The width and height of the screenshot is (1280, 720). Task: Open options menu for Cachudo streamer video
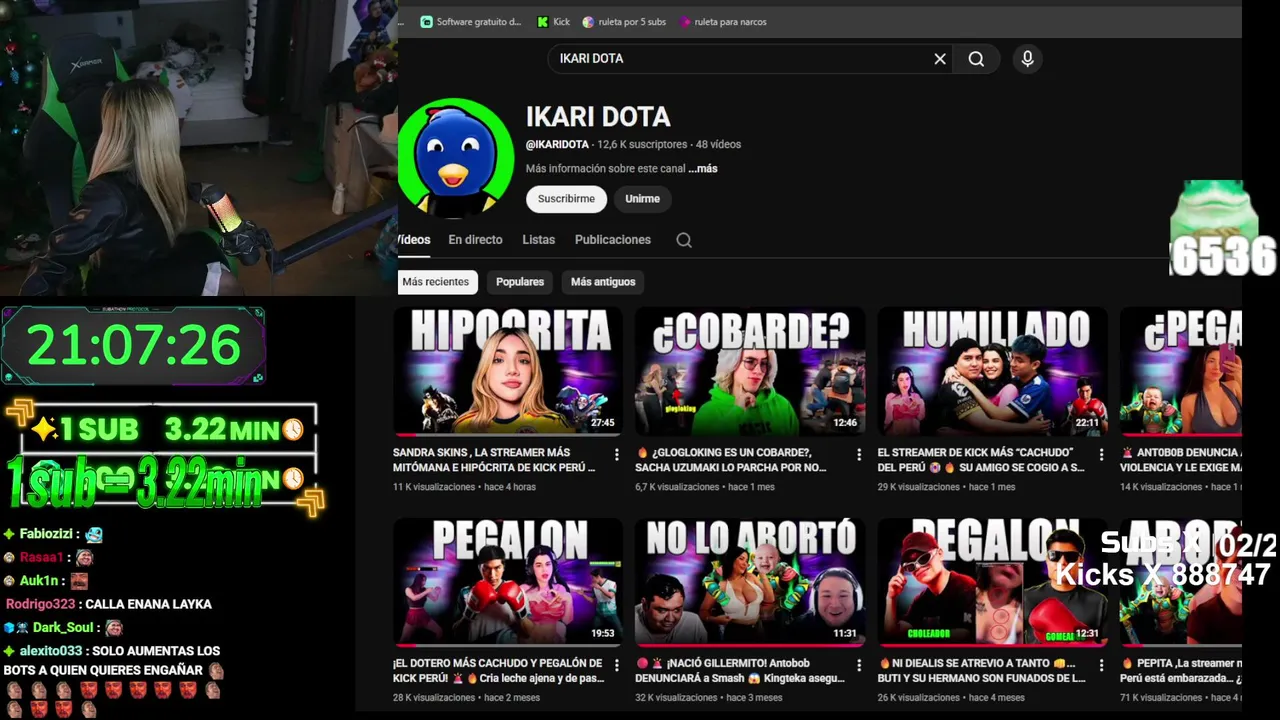pyautogui.click(x=1101, y=455)
